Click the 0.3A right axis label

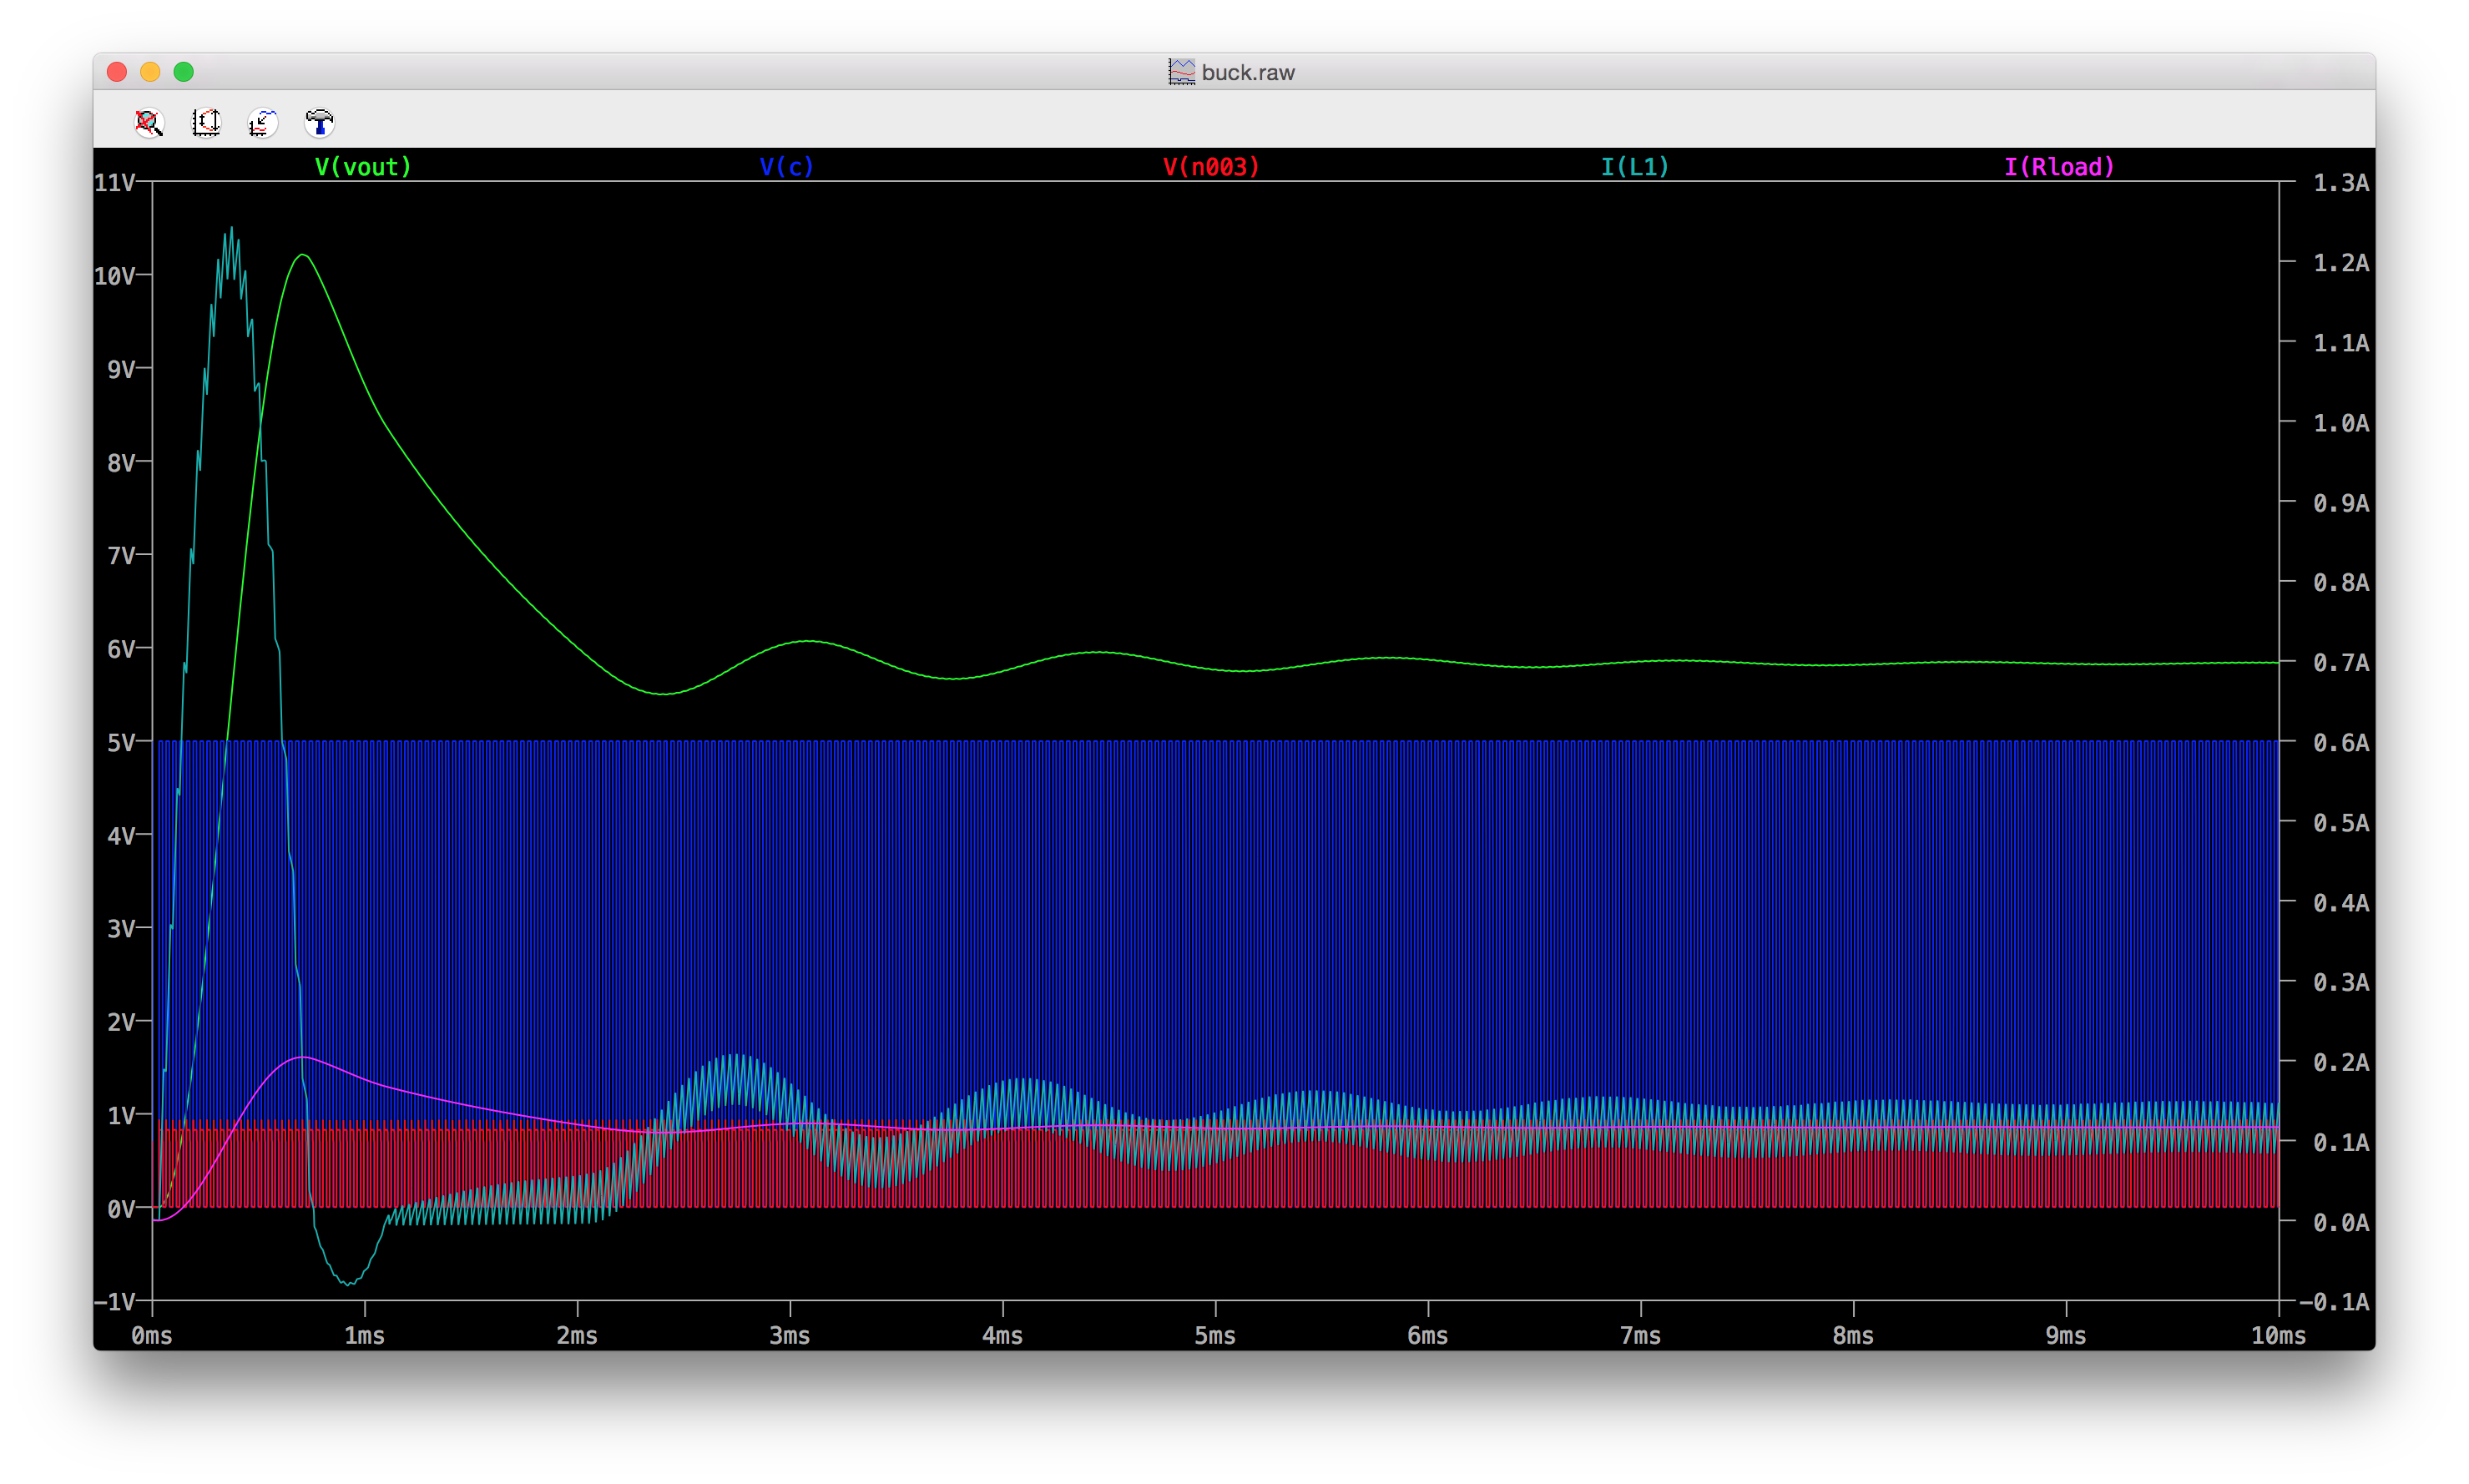(x=2341, y=982)
